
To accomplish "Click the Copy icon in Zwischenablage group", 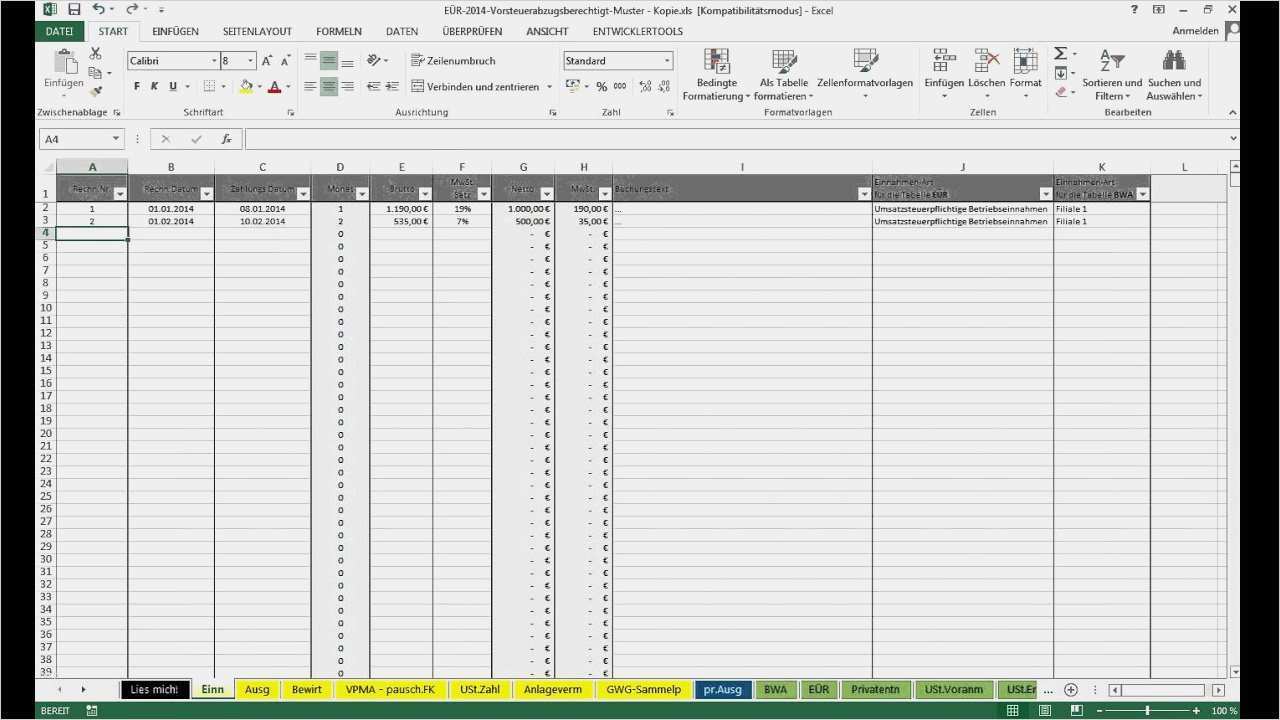I will (95, 72).
